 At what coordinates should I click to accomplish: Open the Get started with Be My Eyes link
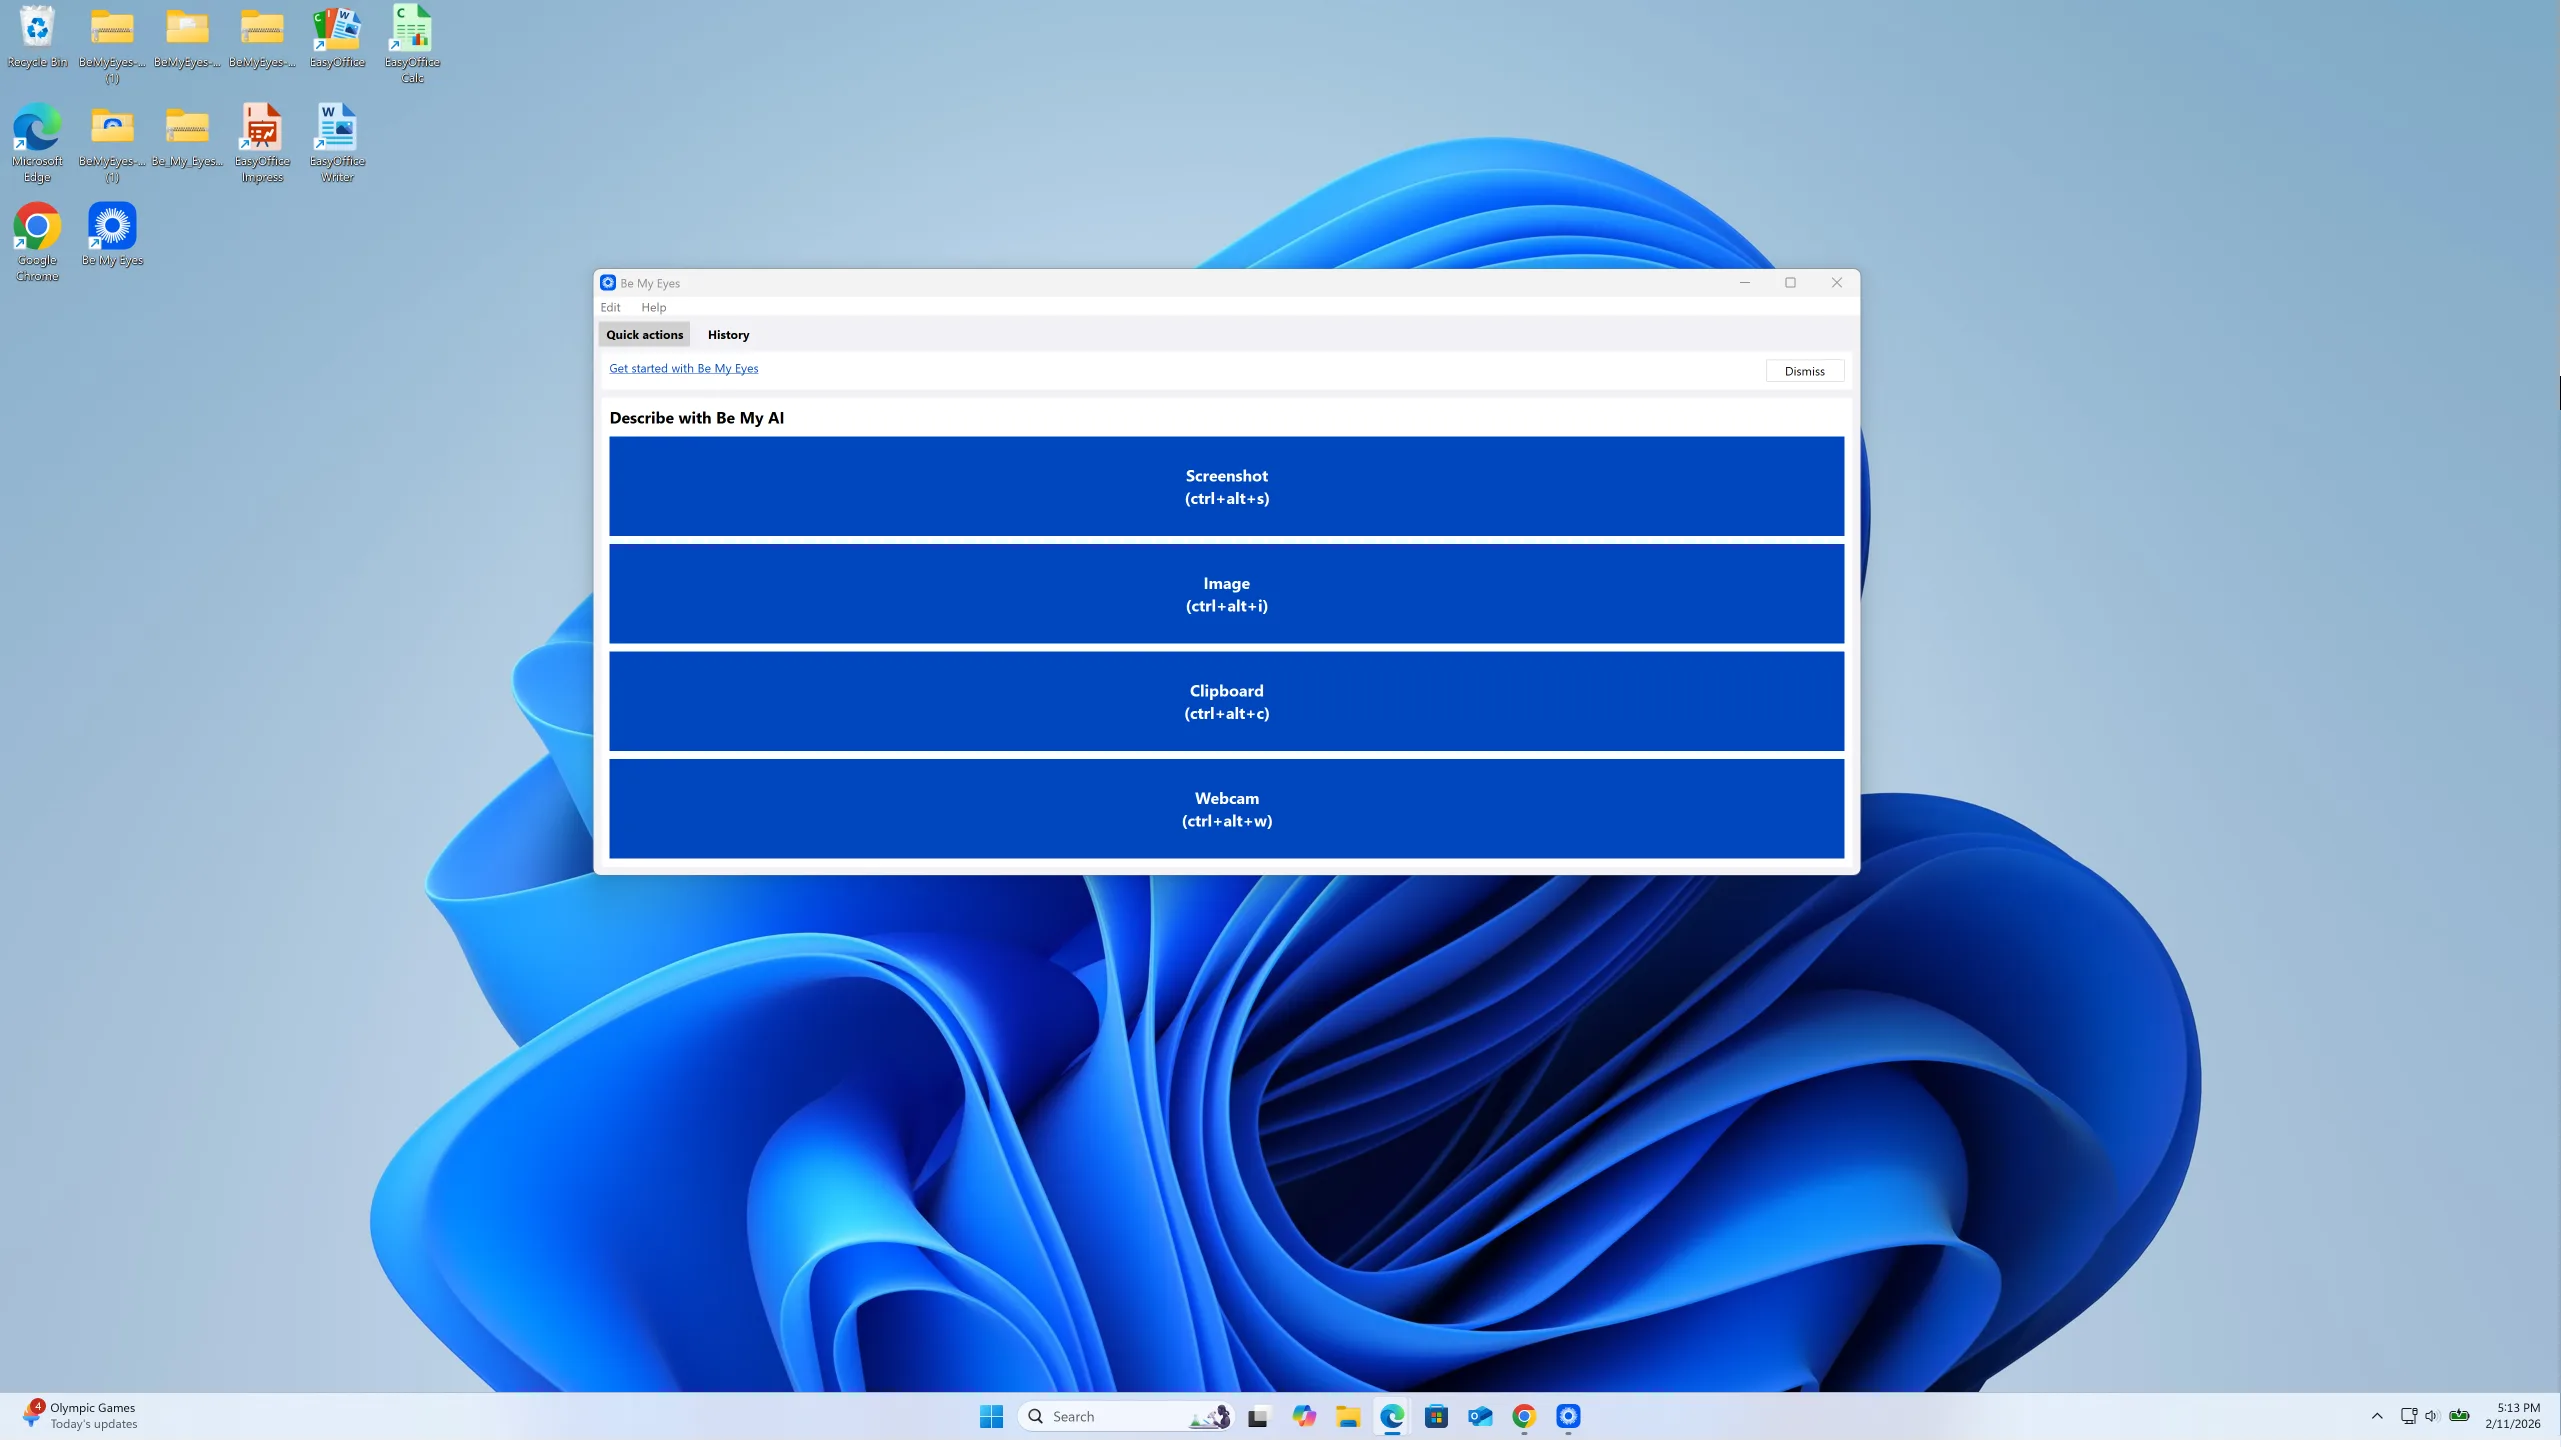[x=683, y=369]
